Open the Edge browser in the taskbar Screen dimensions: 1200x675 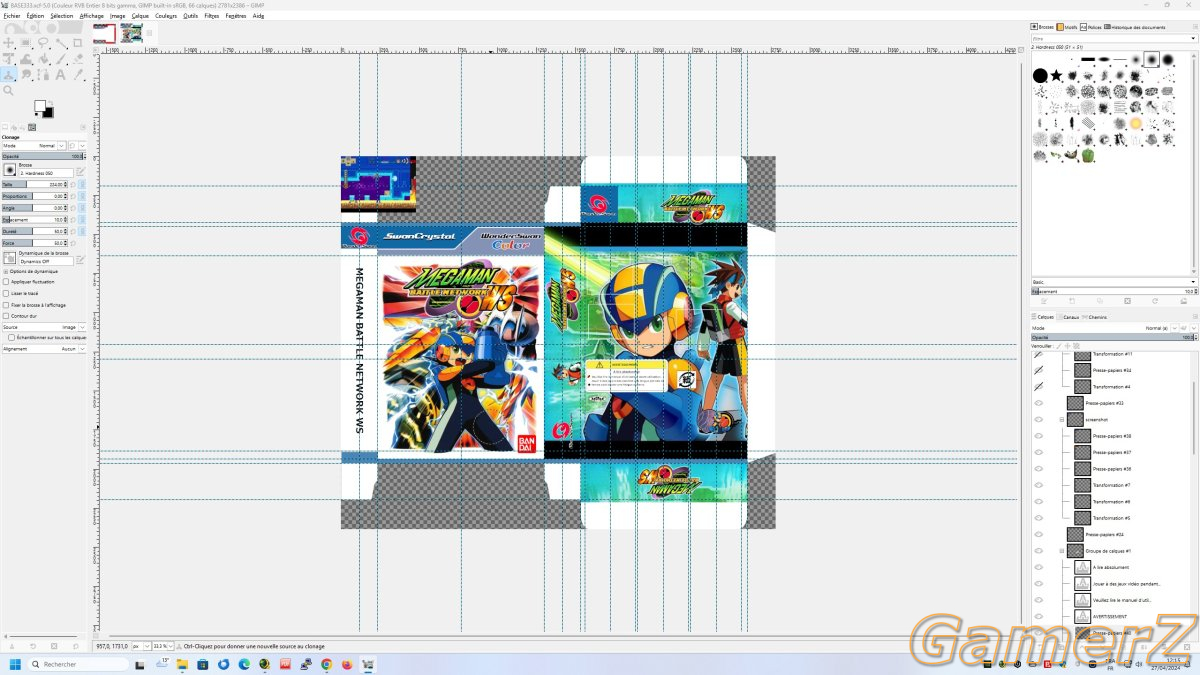point(244,664)
